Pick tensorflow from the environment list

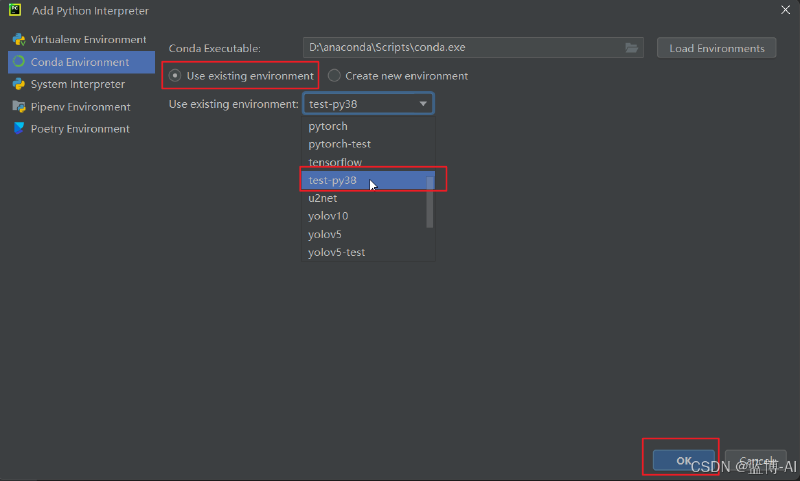tap(368, 162)
